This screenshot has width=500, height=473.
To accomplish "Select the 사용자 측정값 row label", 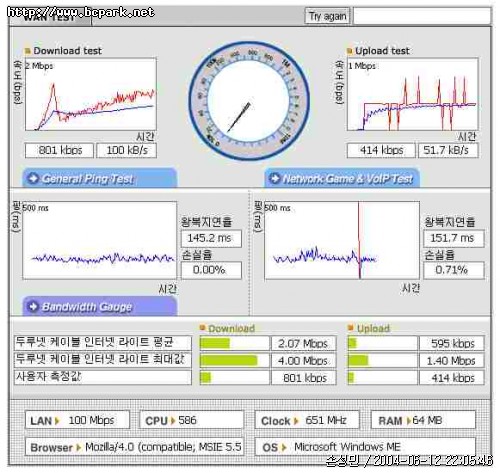I will (103, 377).
